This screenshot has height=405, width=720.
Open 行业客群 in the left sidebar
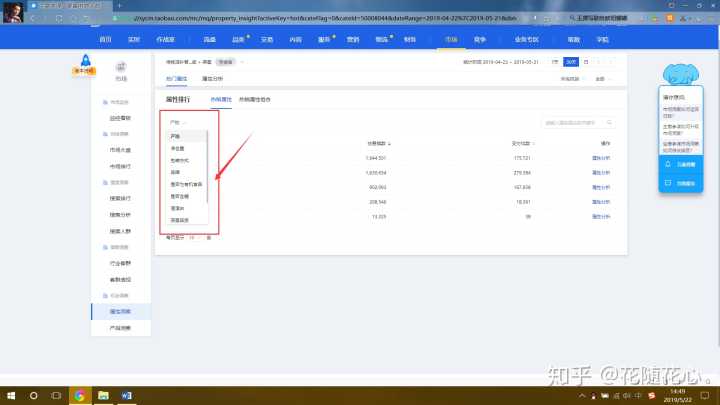[x=120, y=263]
